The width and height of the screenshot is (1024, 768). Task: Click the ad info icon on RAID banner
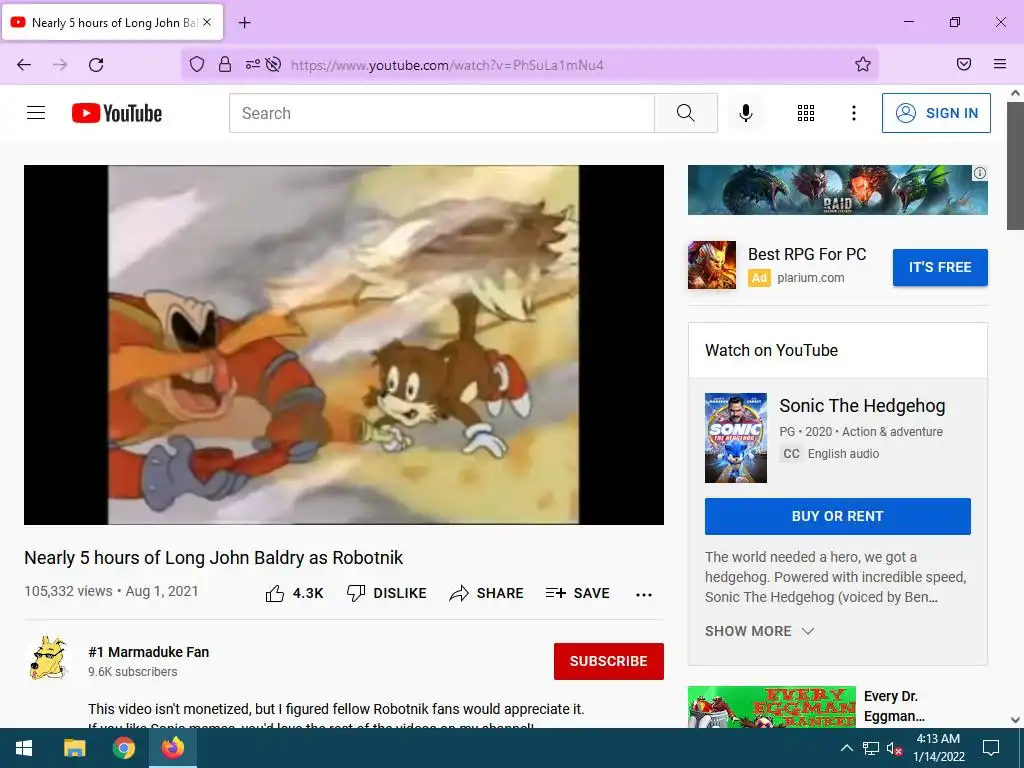[980, 173]
